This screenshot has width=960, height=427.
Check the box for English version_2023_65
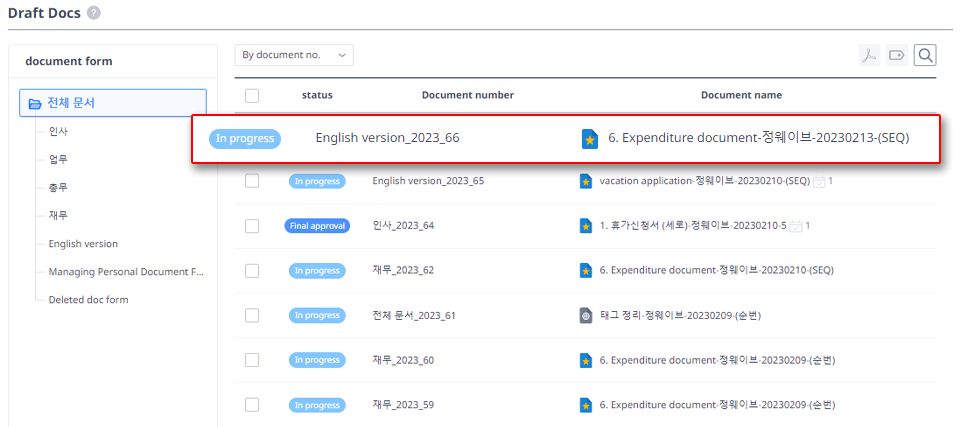pyautogui.click(x=252, y=181)
